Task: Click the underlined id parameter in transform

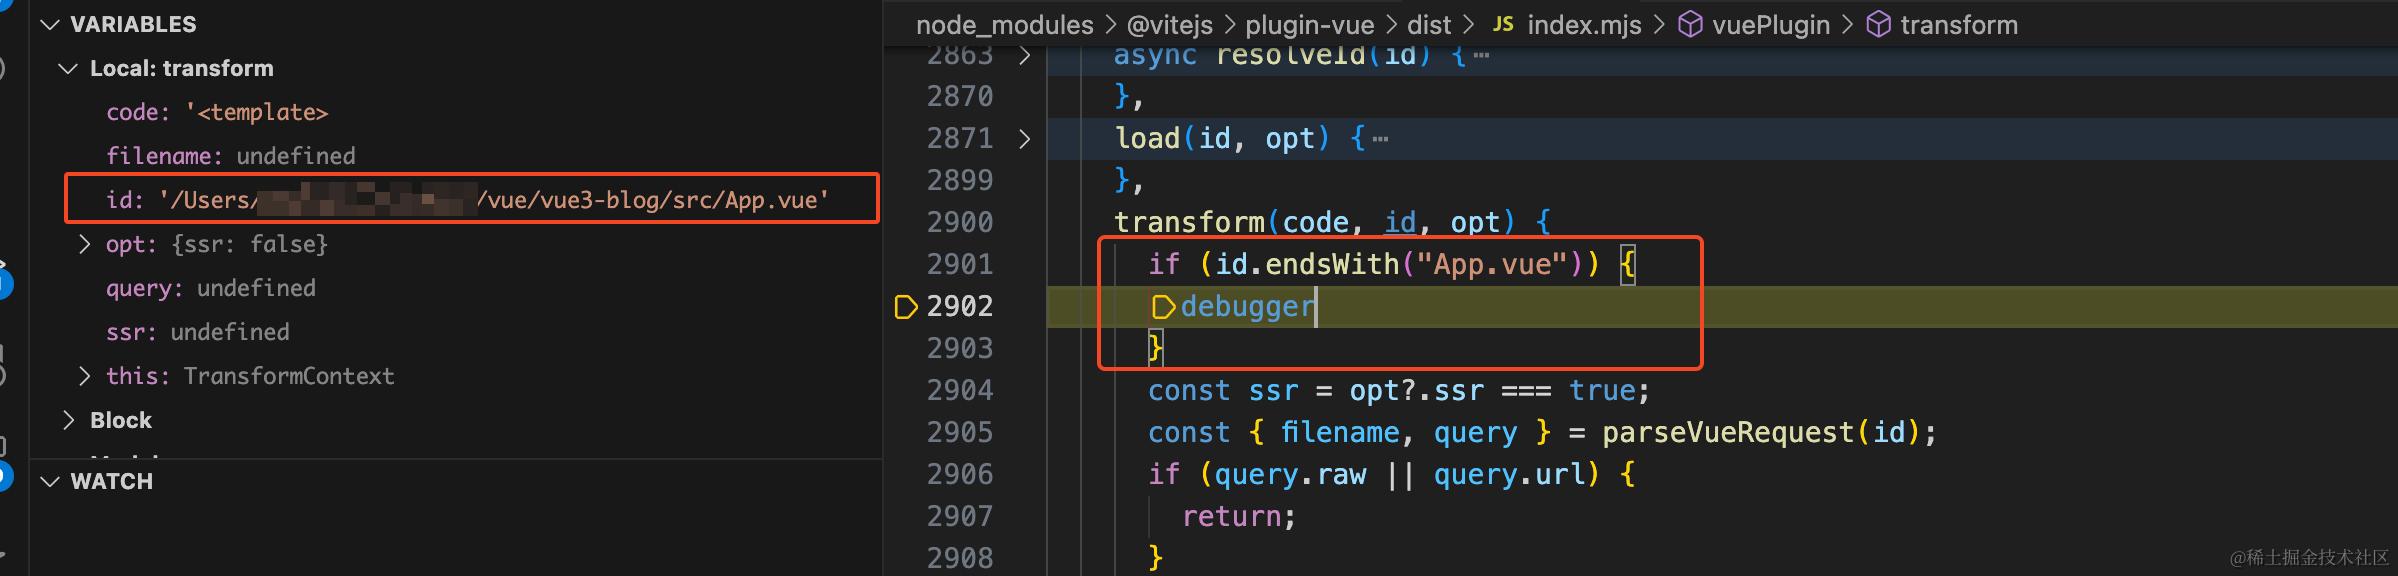Action: coord(1400,222)
